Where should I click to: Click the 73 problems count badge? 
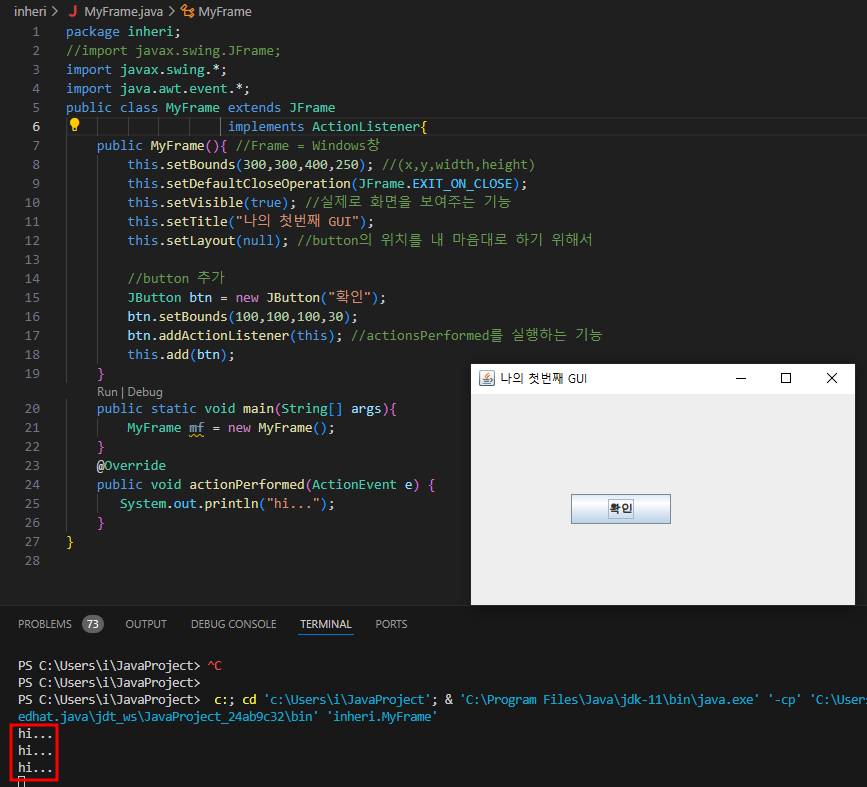93,624
